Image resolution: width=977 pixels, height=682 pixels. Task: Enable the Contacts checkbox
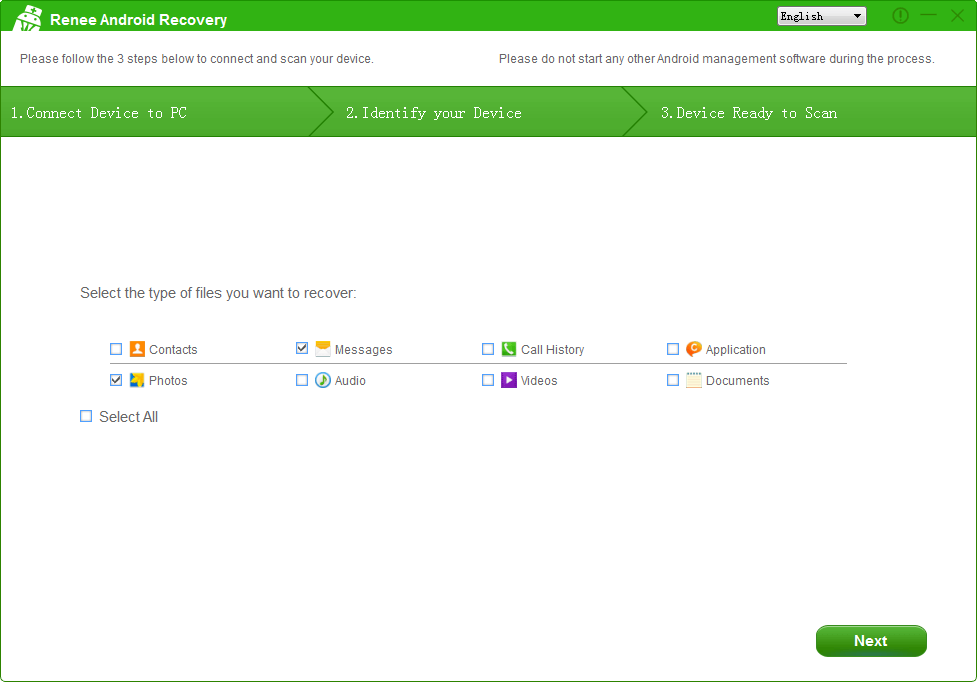pos(116,349)
